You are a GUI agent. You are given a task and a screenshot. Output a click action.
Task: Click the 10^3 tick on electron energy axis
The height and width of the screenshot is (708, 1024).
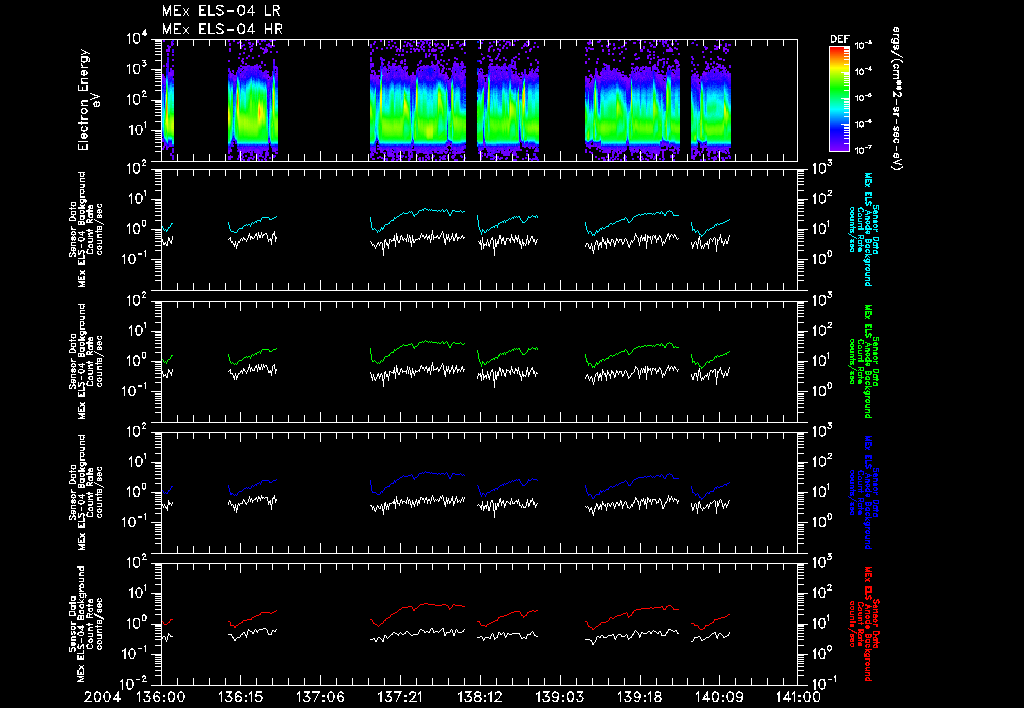coord(137,70)
